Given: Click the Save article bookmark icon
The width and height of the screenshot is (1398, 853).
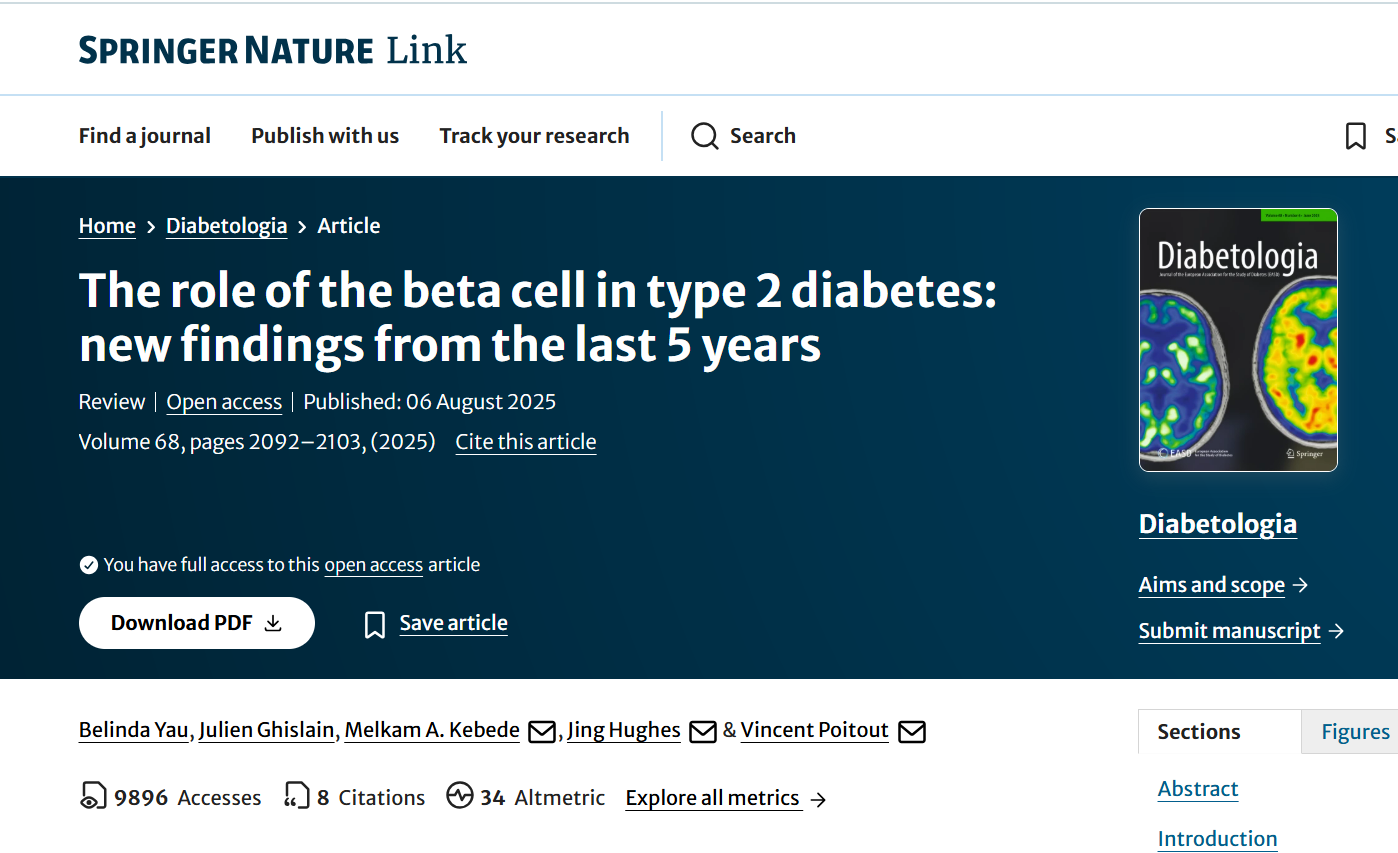Looking at the screenshot, I should (x=375, y=625).
